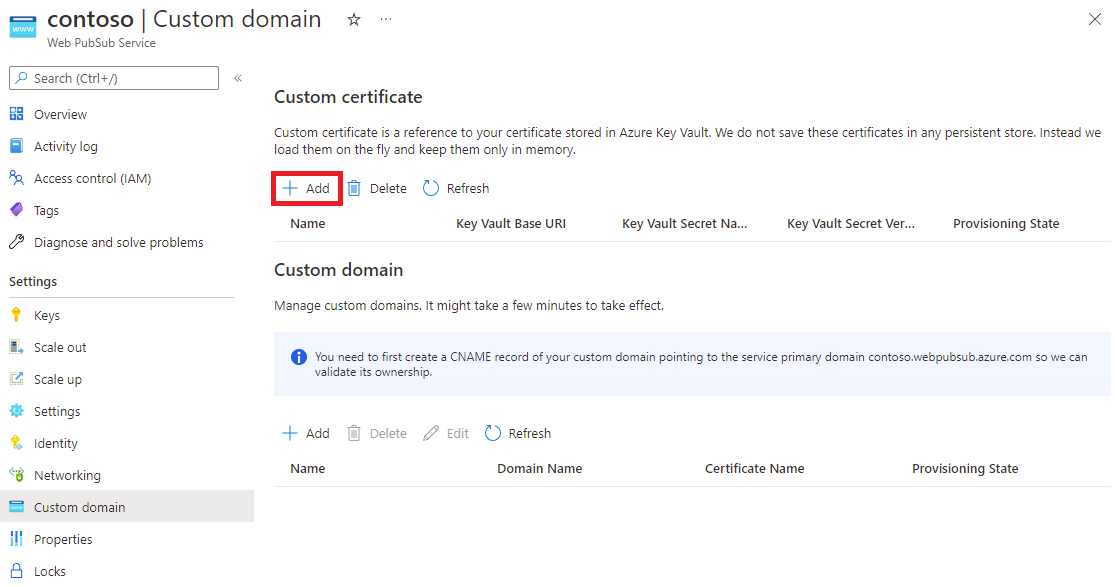Focus the Search (Ctrl+/) box
The image size is (1115, 587).
pyautogui.click(x=114, y=78)
